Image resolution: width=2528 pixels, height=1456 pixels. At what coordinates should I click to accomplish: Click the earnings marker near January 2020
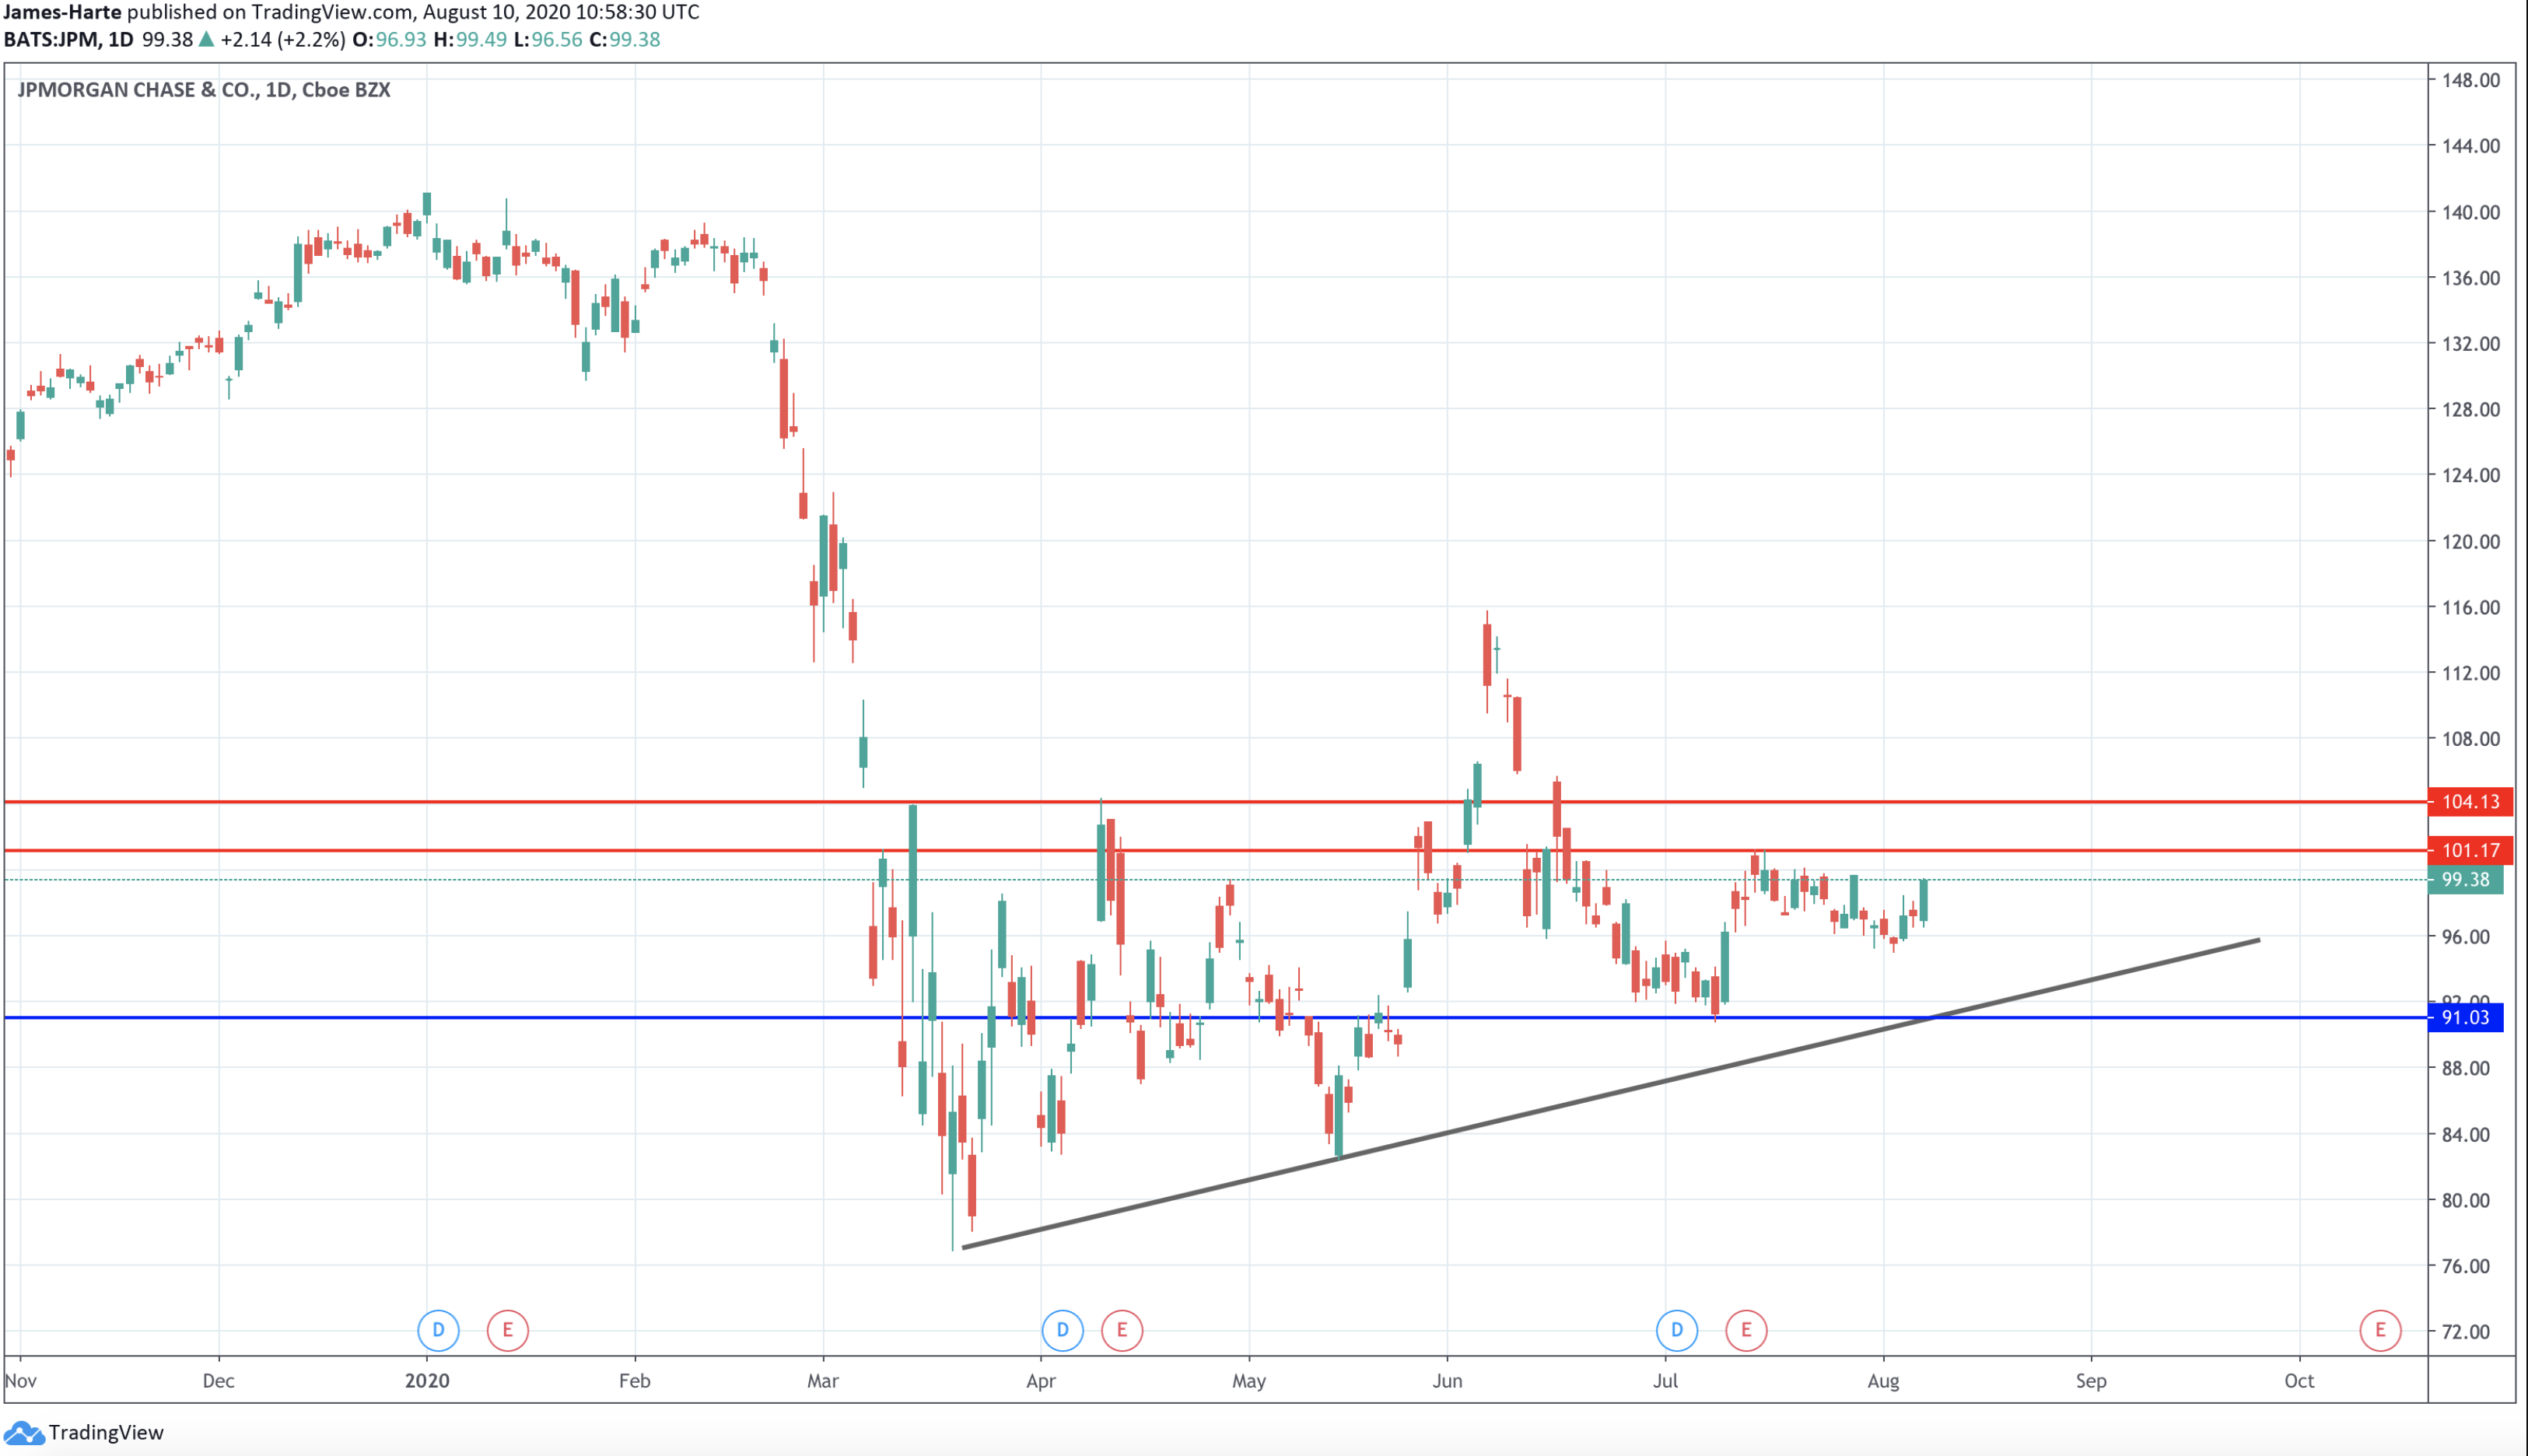[x=507, y=1330]
